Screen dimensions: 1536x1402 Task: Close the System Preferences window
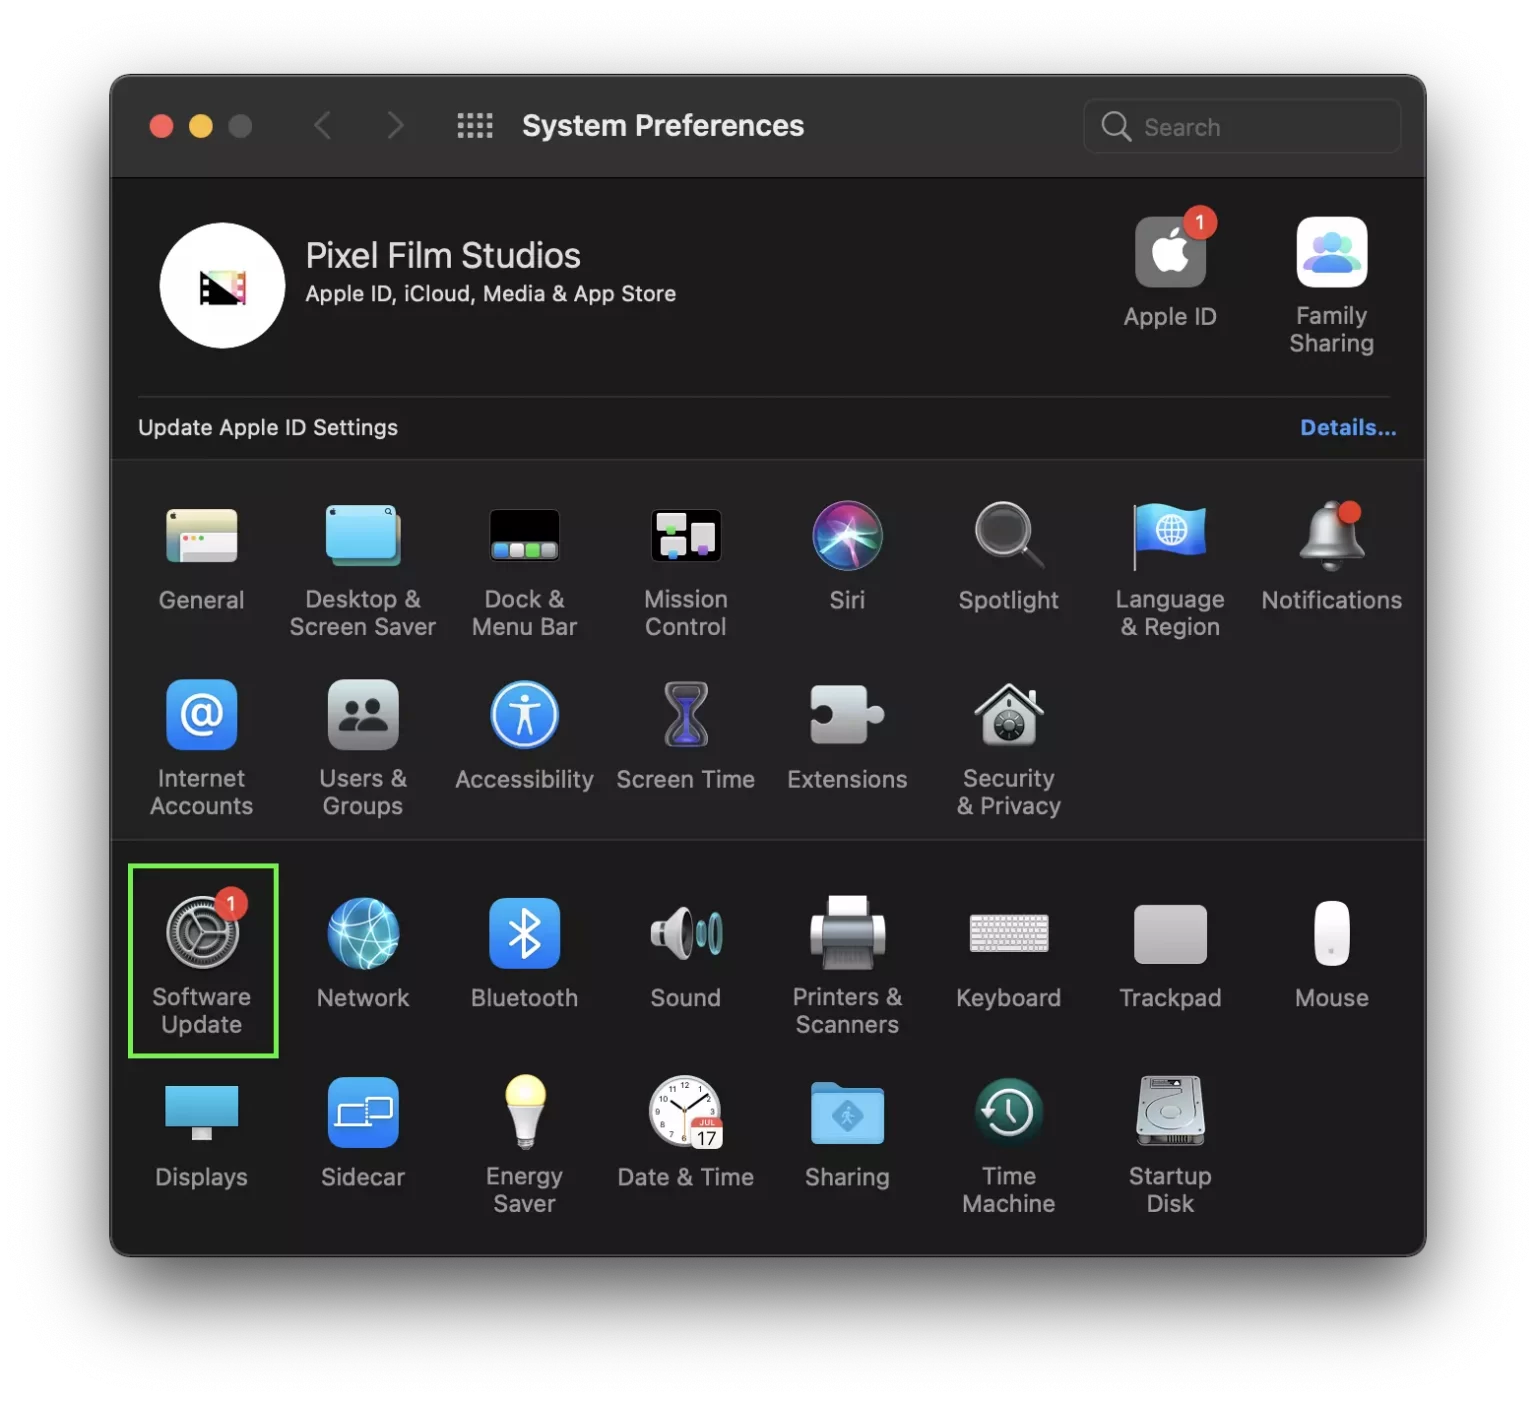pyautogui.click(x=161, y=126)
